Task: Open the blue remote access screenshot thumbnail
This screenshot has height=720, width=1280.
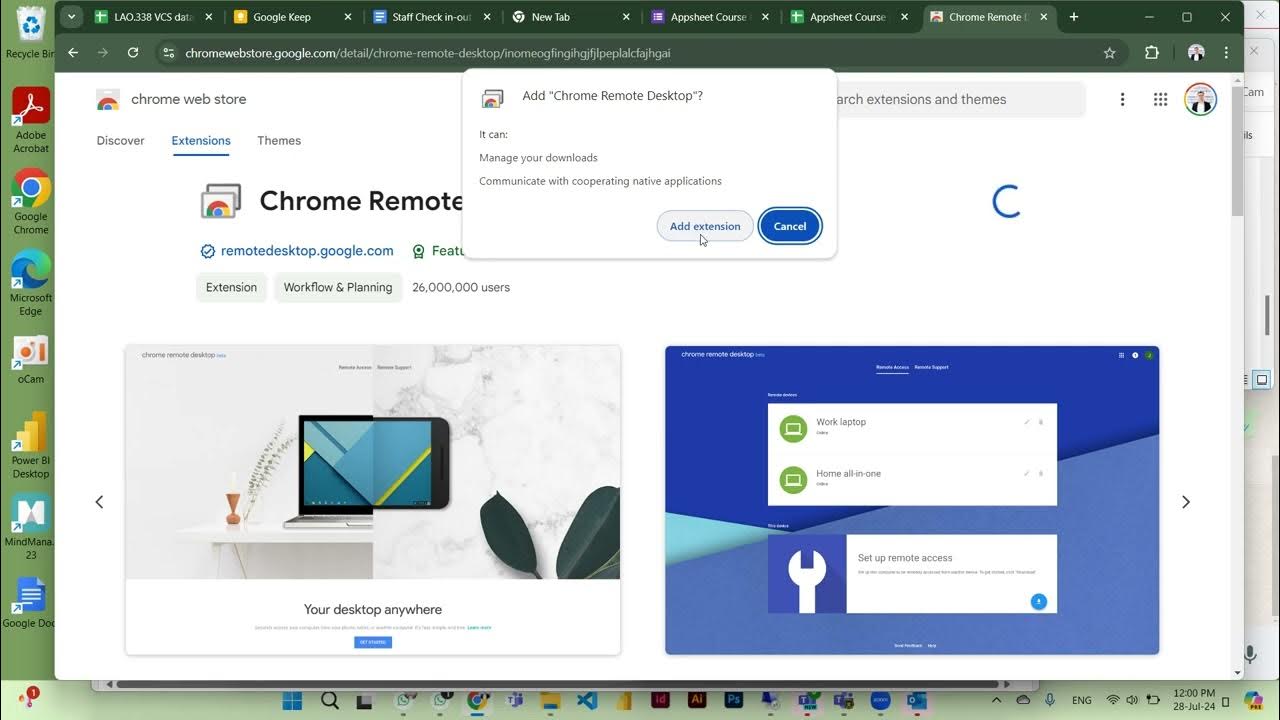Action: (912, 500)
